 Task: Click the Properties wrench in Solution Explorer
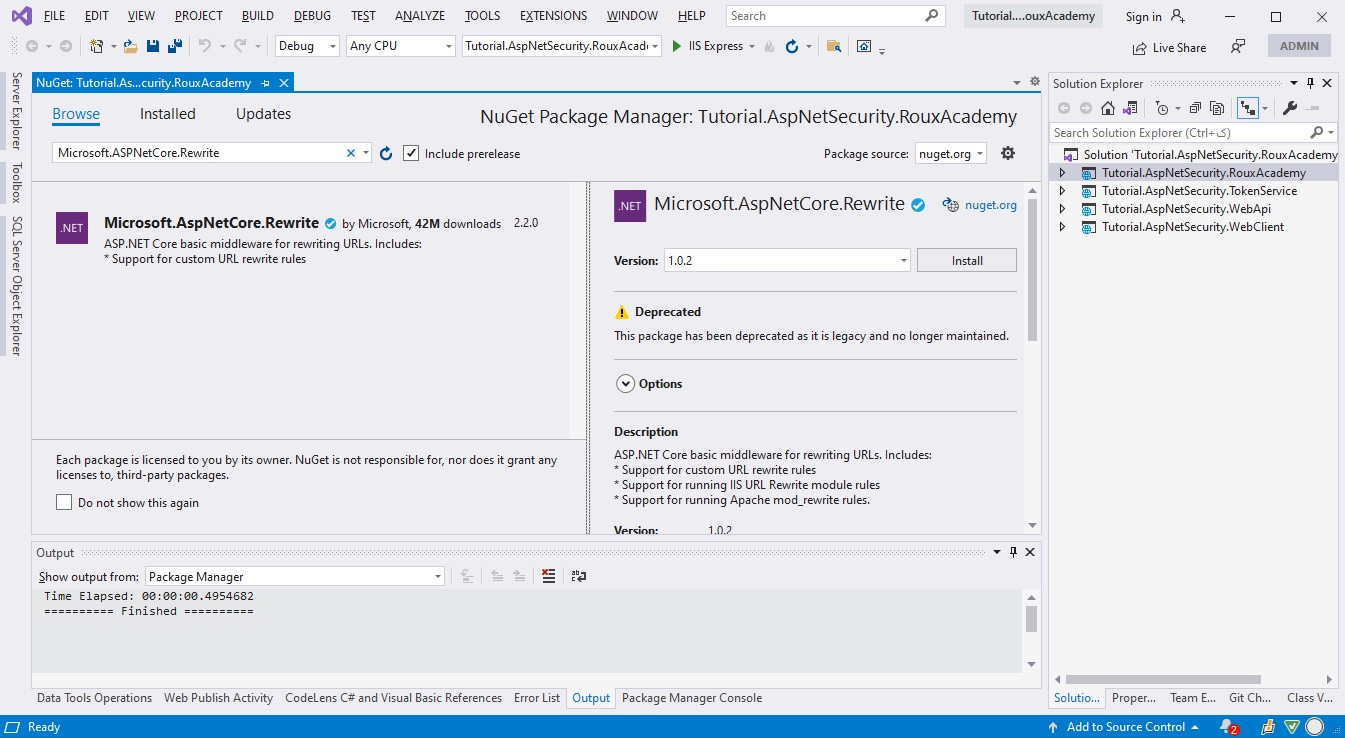(x=1289, y=107)
